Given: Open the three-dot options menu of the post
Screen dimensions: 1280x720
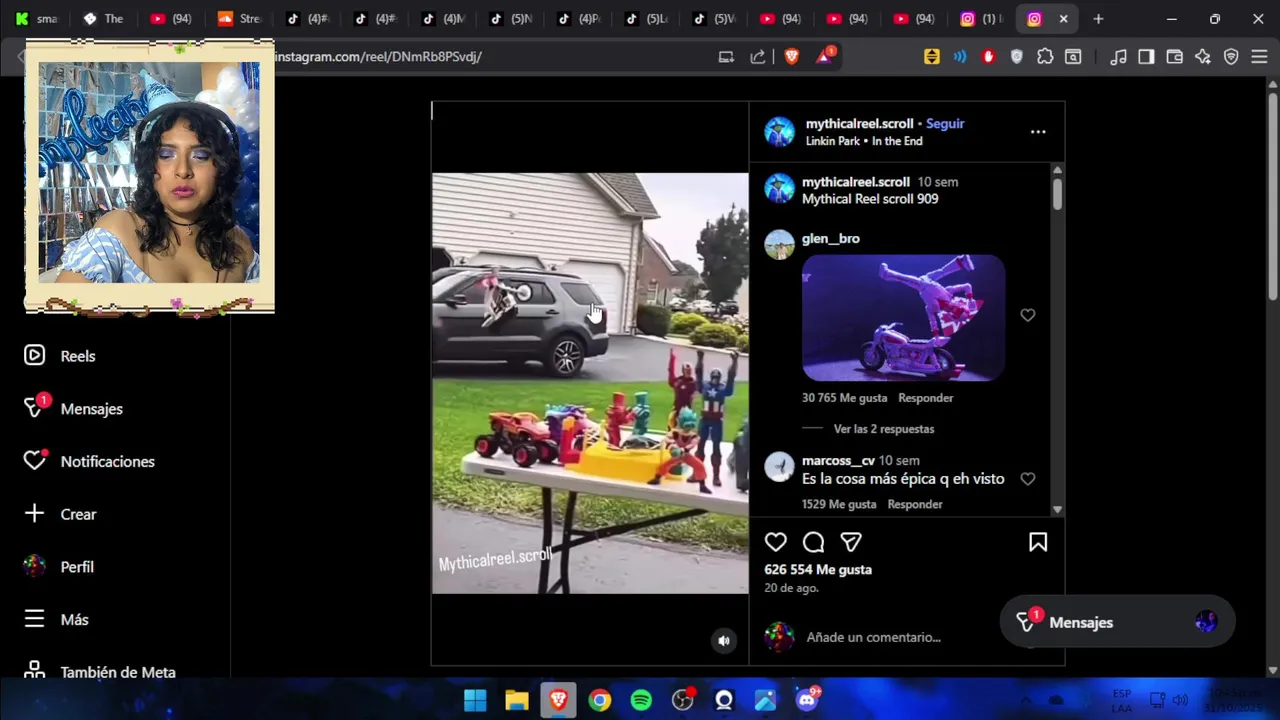Looking at the screenshot, I should 1038,132.
